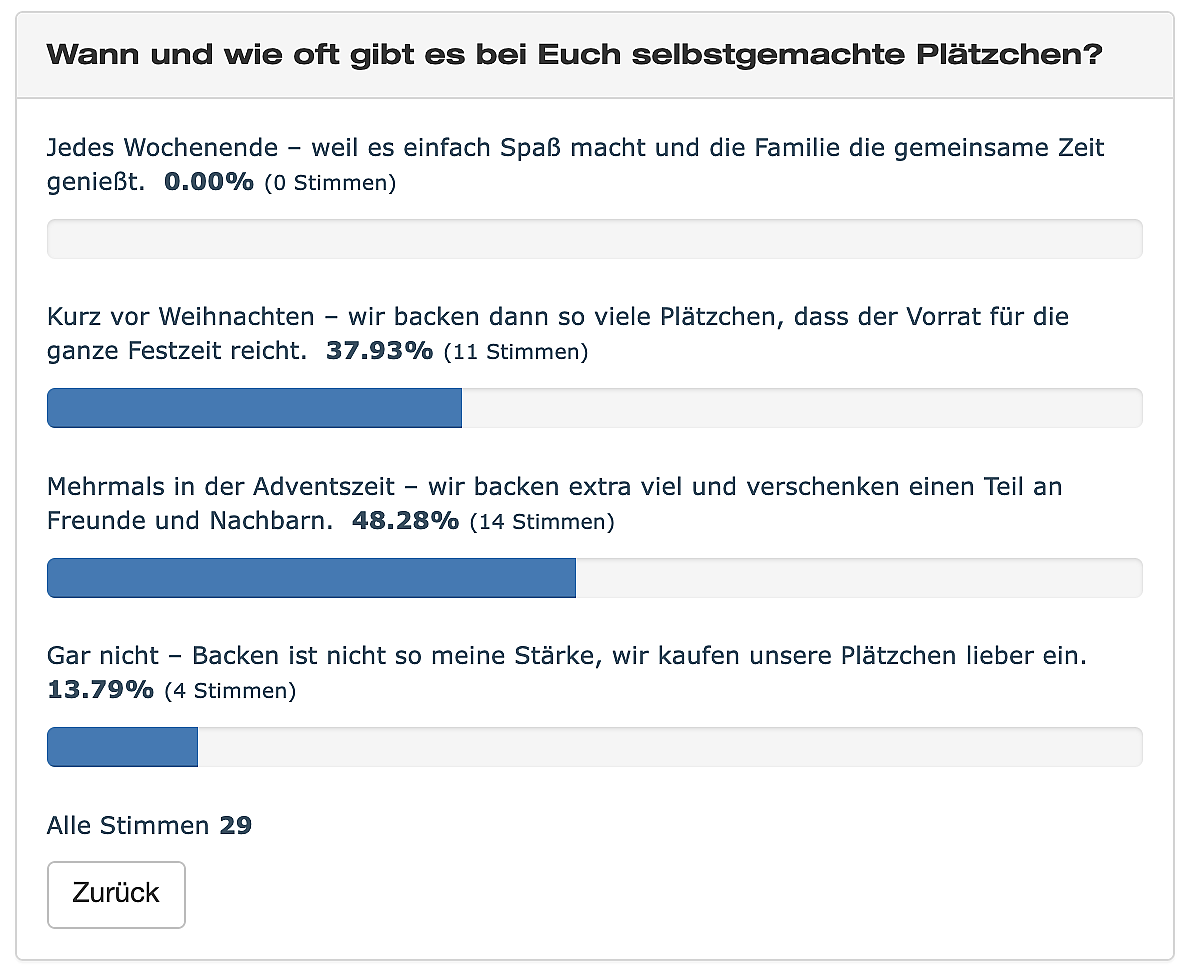Select the 'Mehrmals in der Adventszeit' answer text
This screenshot has height=972, width=1194.
tap(554, 487)
